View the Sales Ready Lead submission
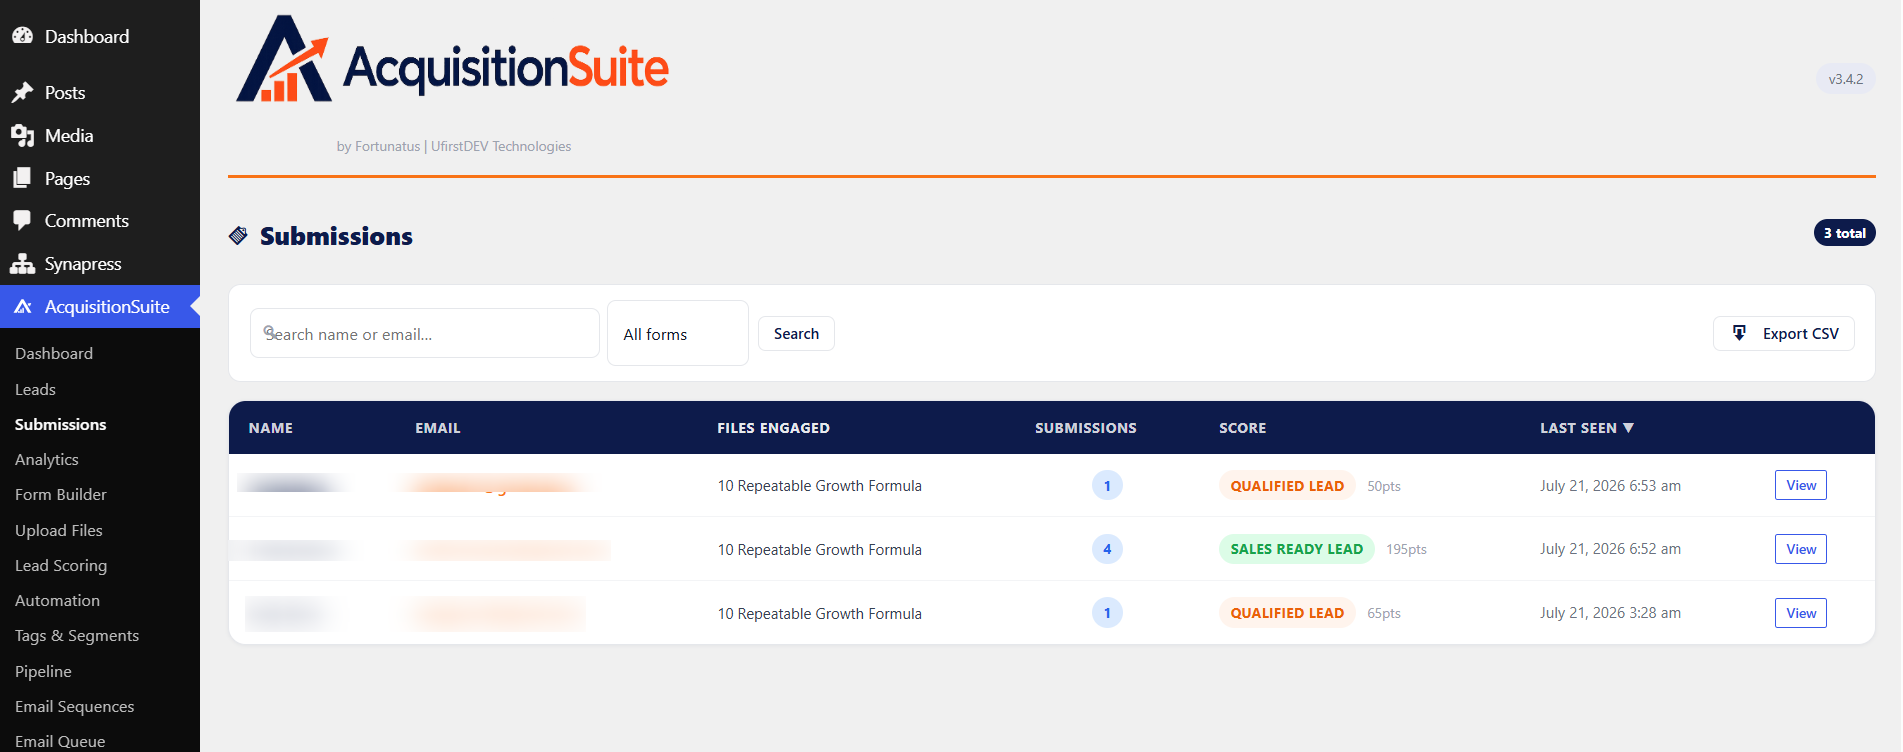 click(1800, 549)
